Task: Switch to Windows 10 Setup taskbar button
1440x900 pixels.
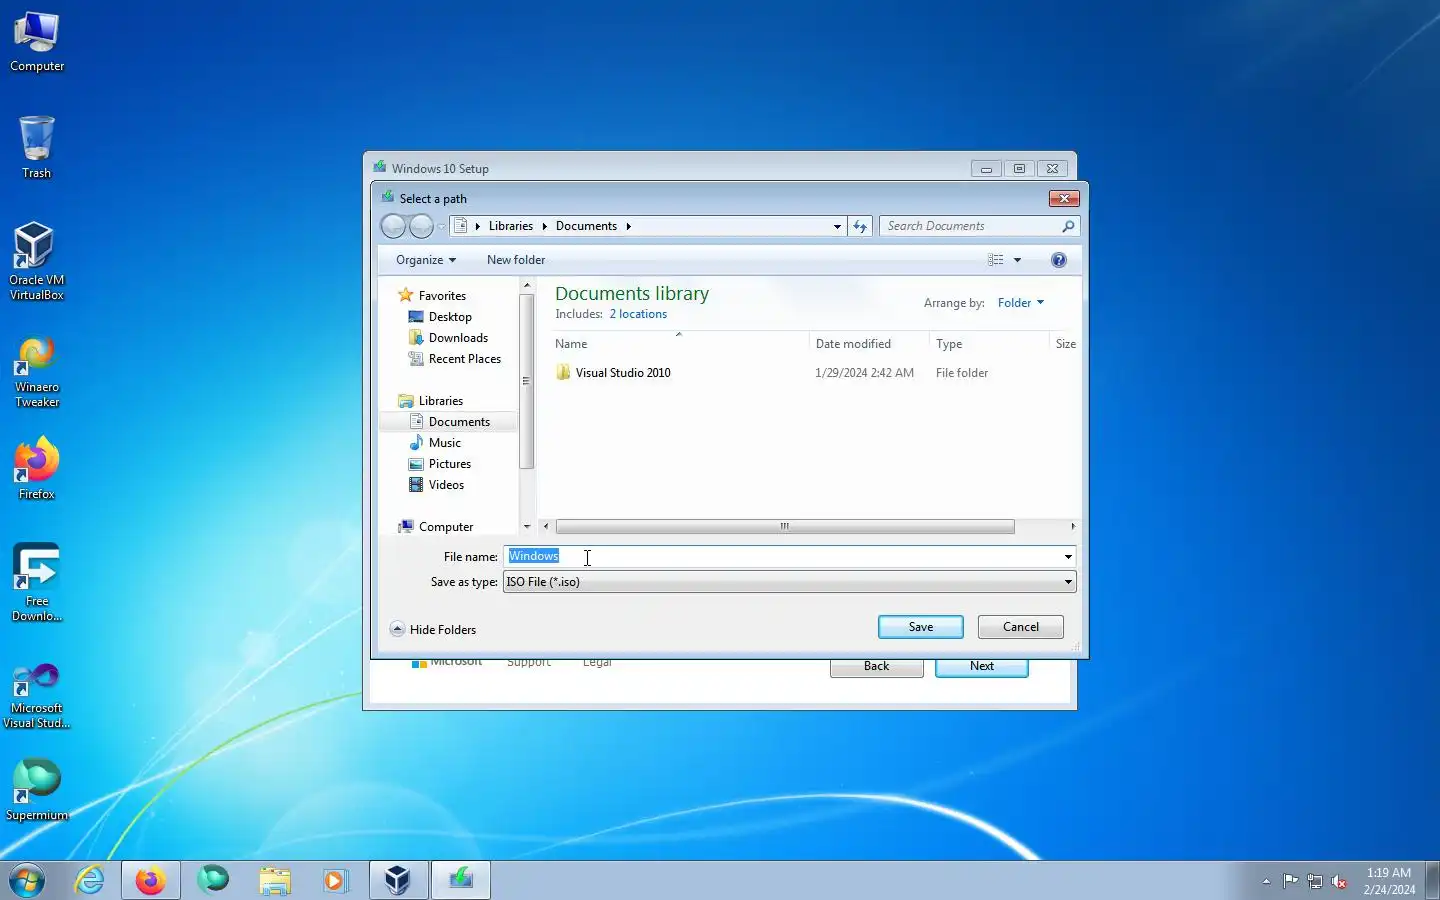Action: 461,880
